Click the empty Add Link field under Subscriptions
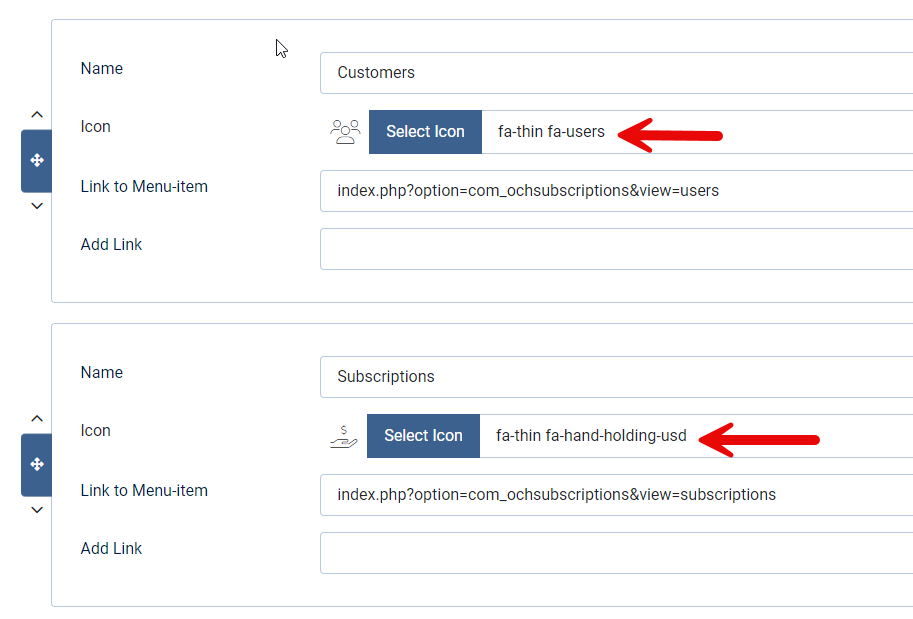The width and height of the screenshot is (913, 619). 615,553
